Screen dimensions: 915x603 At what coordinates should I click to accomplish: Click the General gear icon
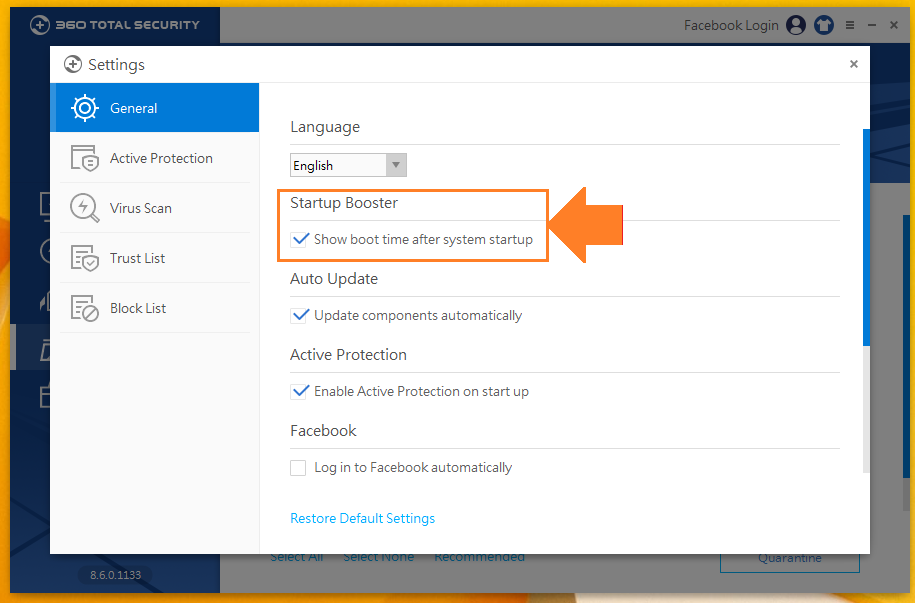point(85,108)
